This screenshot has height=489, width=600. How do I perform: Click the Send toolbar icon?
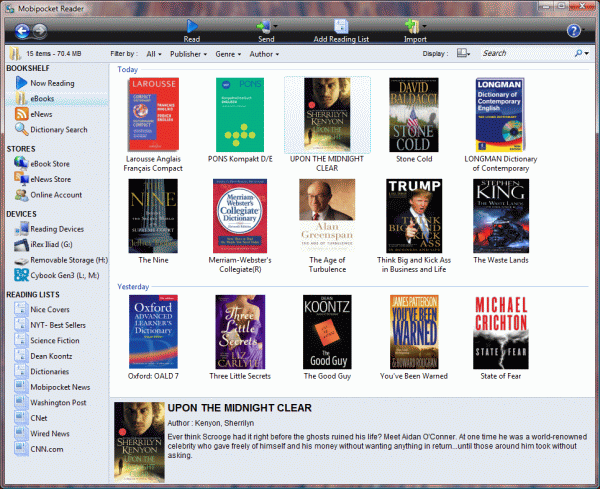point(266,26)
